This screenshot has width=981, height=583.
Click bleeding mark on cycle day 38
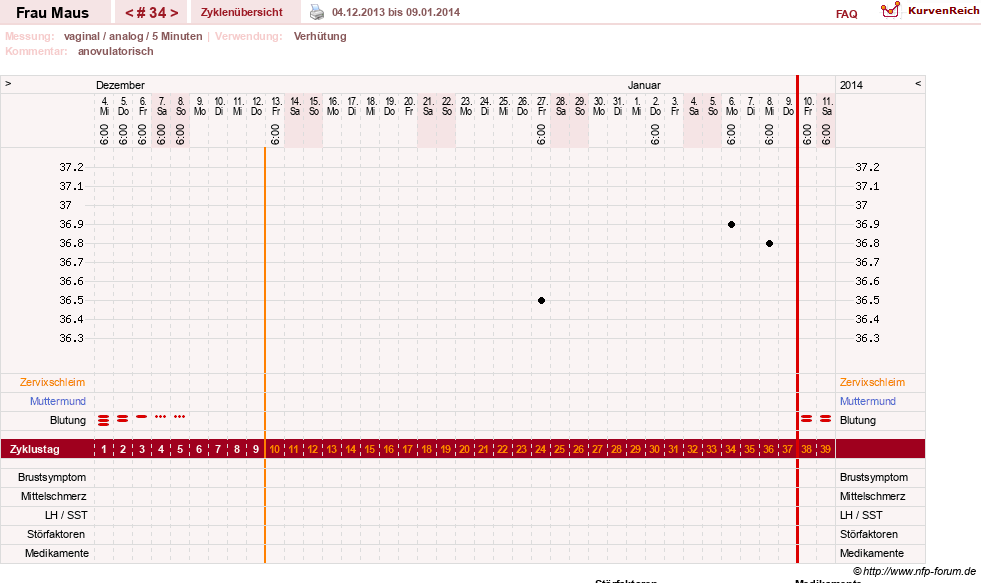click(807, 418)
